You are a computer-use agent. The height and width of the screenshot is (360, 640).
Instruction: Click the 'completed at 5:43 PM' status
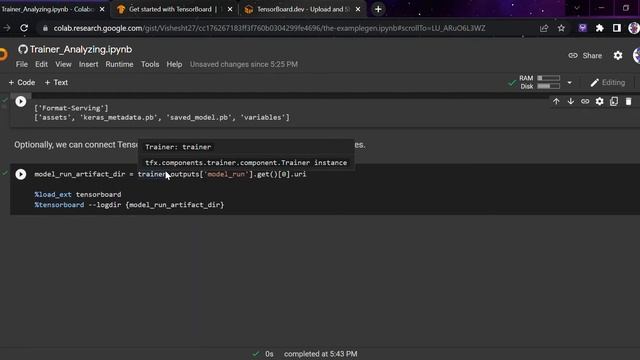pos(320,354)
